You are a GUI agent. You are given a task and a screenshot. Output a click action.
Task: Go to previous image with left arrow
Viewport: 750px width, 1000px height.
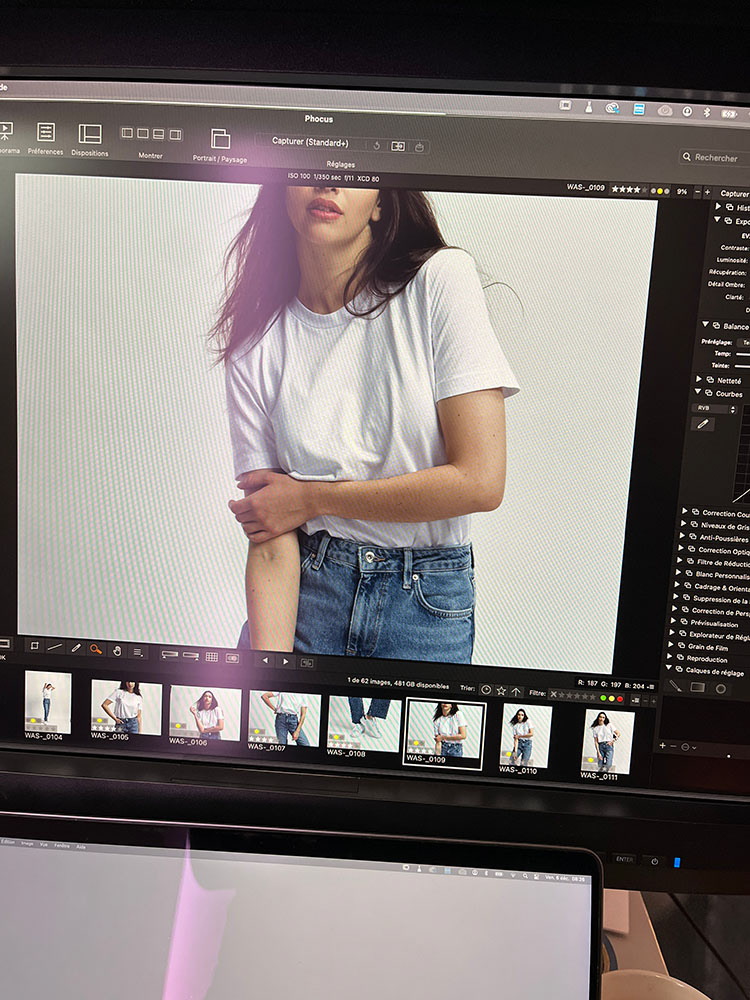pos(265,661)
